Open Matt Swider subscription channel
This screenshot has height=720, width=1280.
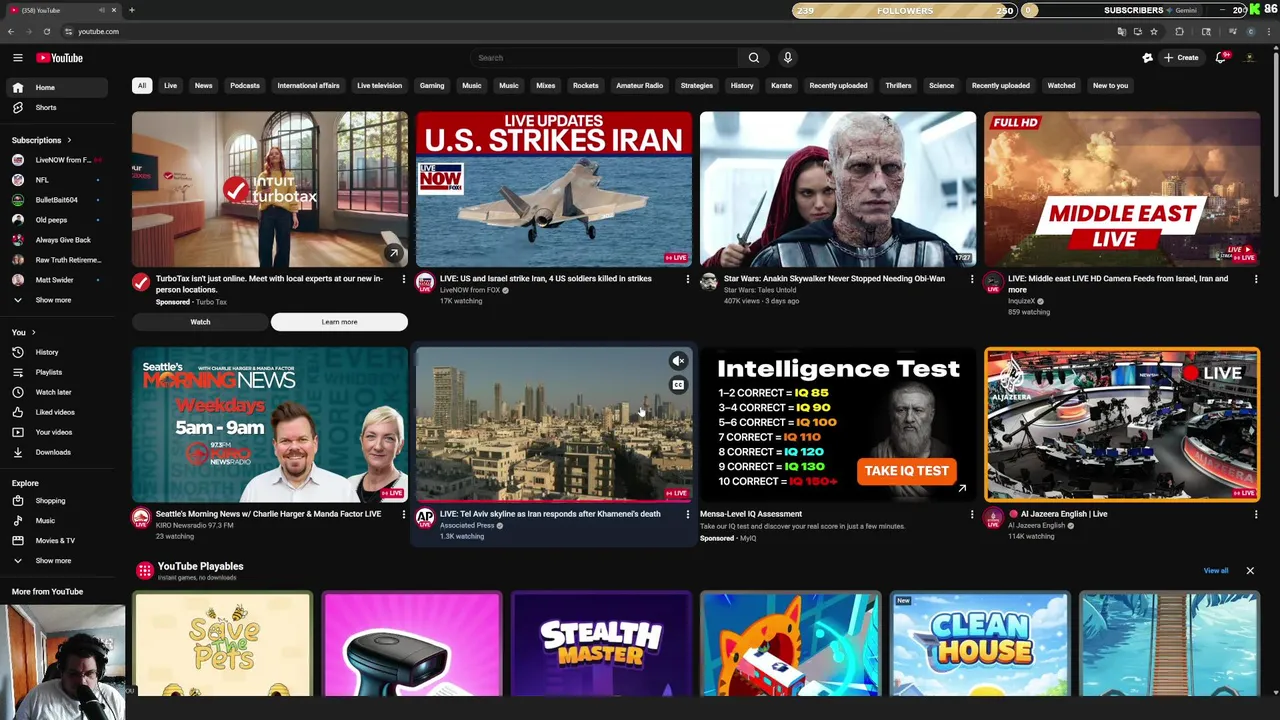56,280
